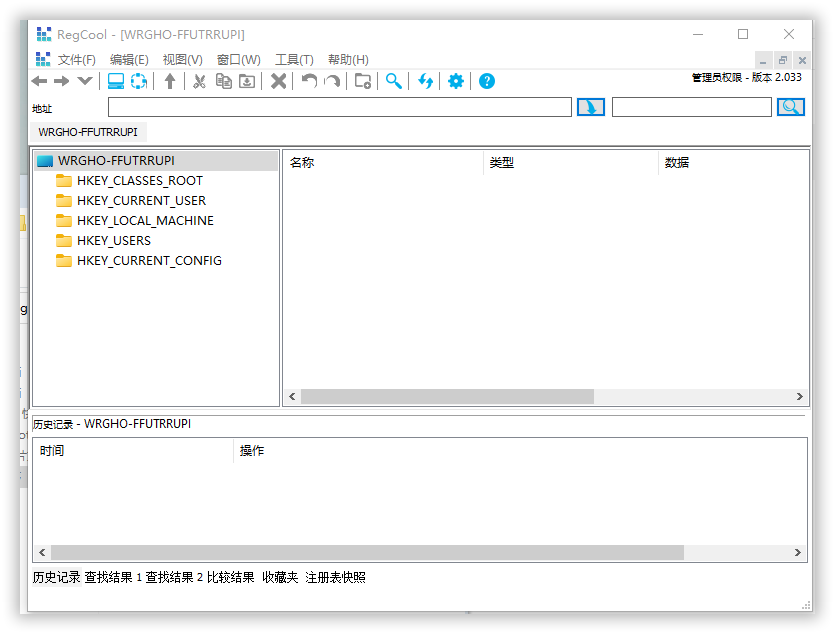Click right arrow of value list scrollbar
This screenshot has width=835, height=634.
pos(799,397)
